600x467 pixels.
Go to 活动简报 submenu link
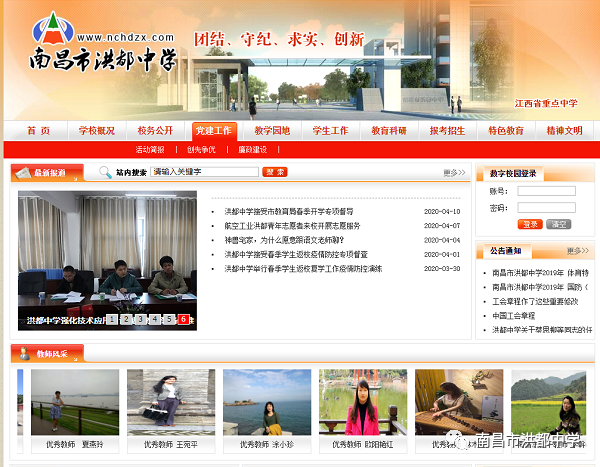coord(150,150)
